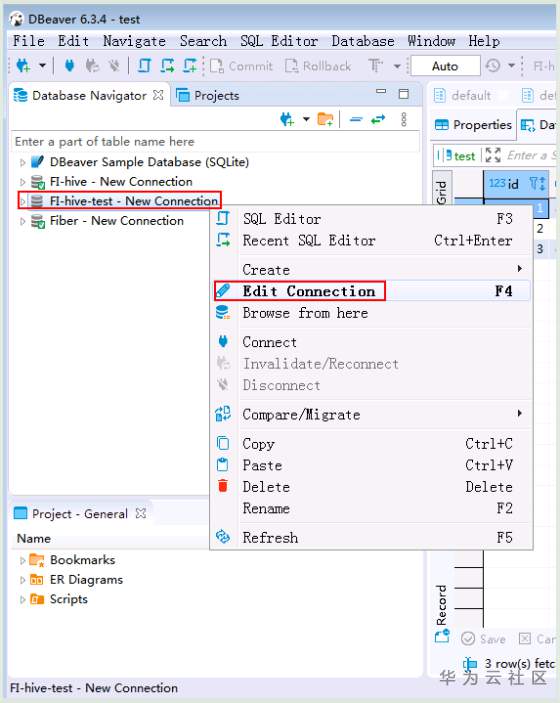Expand the Bookmarks folder

pos(22,560)
